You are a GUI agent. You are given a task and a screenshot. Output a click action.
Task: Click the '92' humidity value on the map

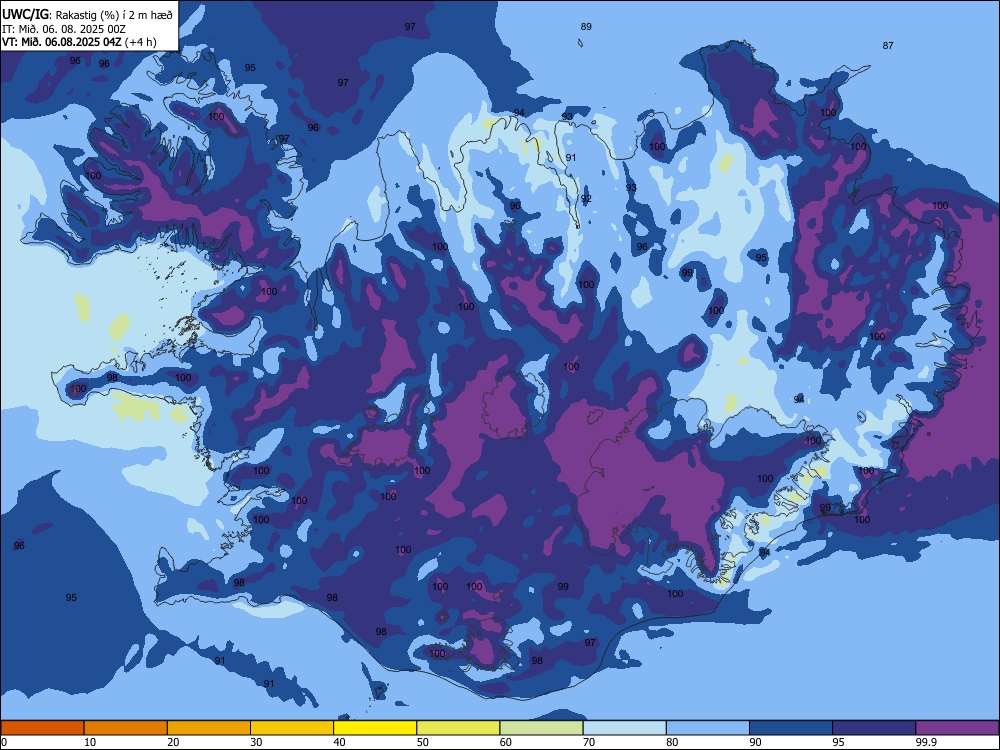[586, 198]
